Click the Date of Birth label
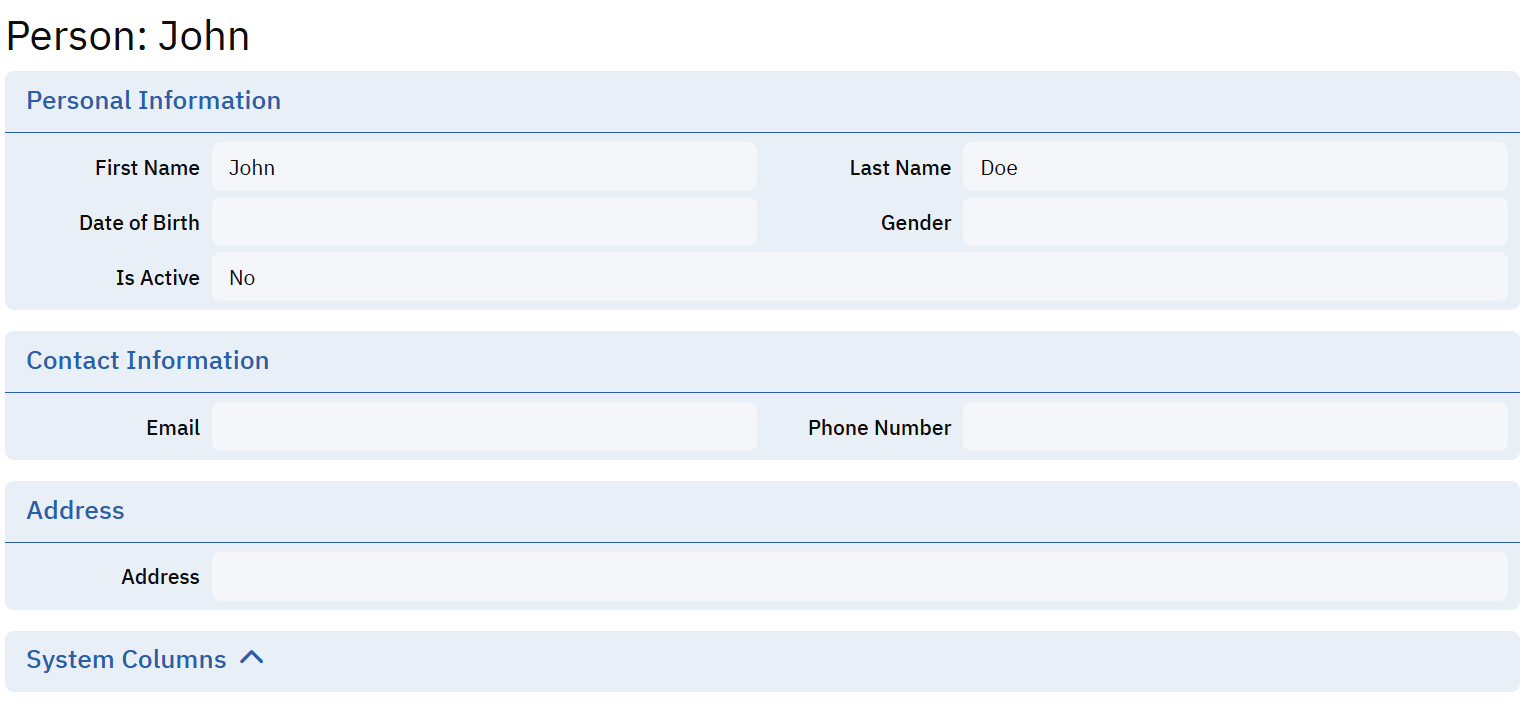This screenshot has width=1528, height=705. (x=139, y=223)
